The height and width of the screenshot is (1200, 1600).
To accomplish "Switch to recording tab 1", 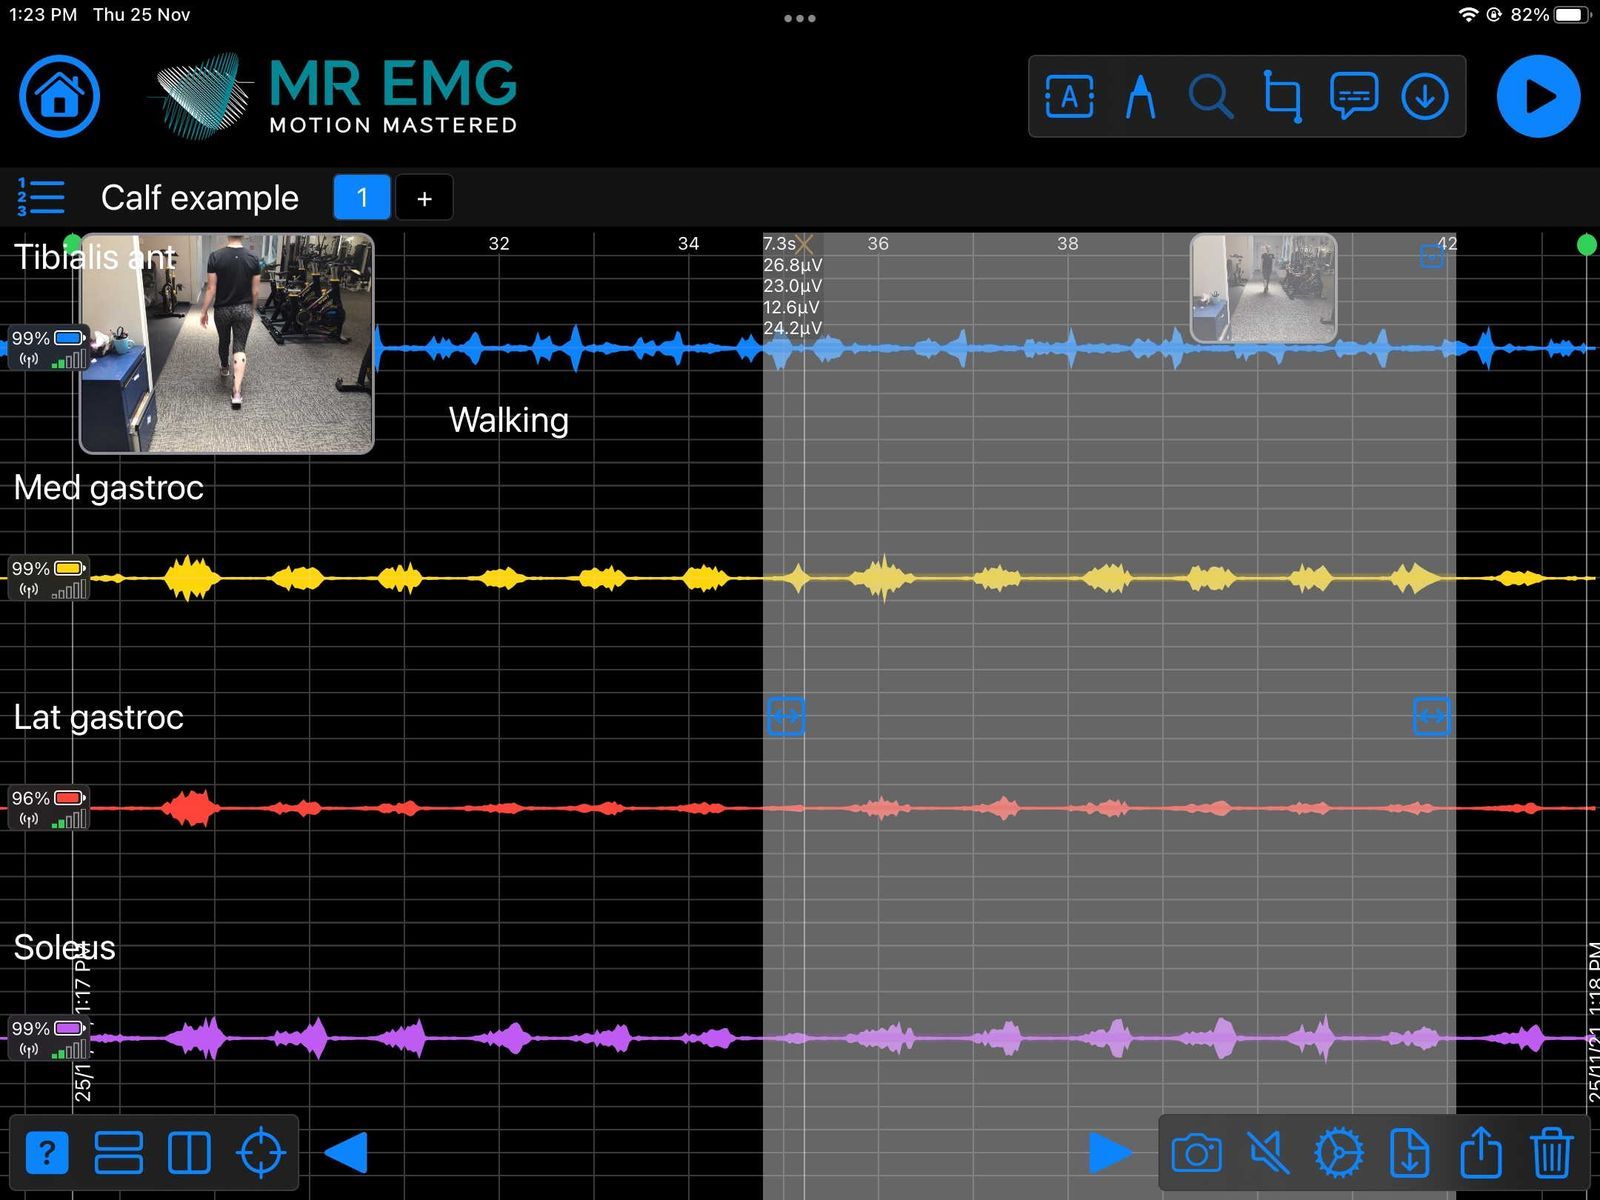I will (x=362, y=198).
